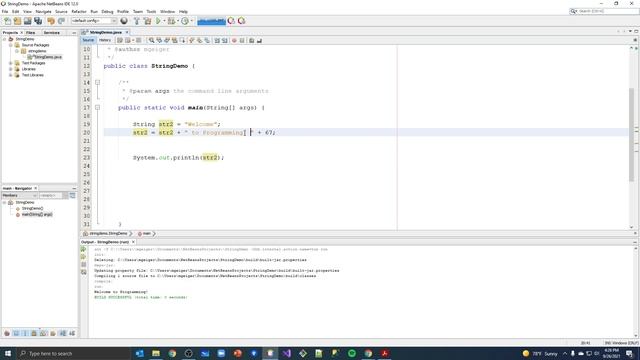Image resolution: width=640 pixels, height=360 pixels.
Task: Open the Debug menu
Action: point(107,11)
